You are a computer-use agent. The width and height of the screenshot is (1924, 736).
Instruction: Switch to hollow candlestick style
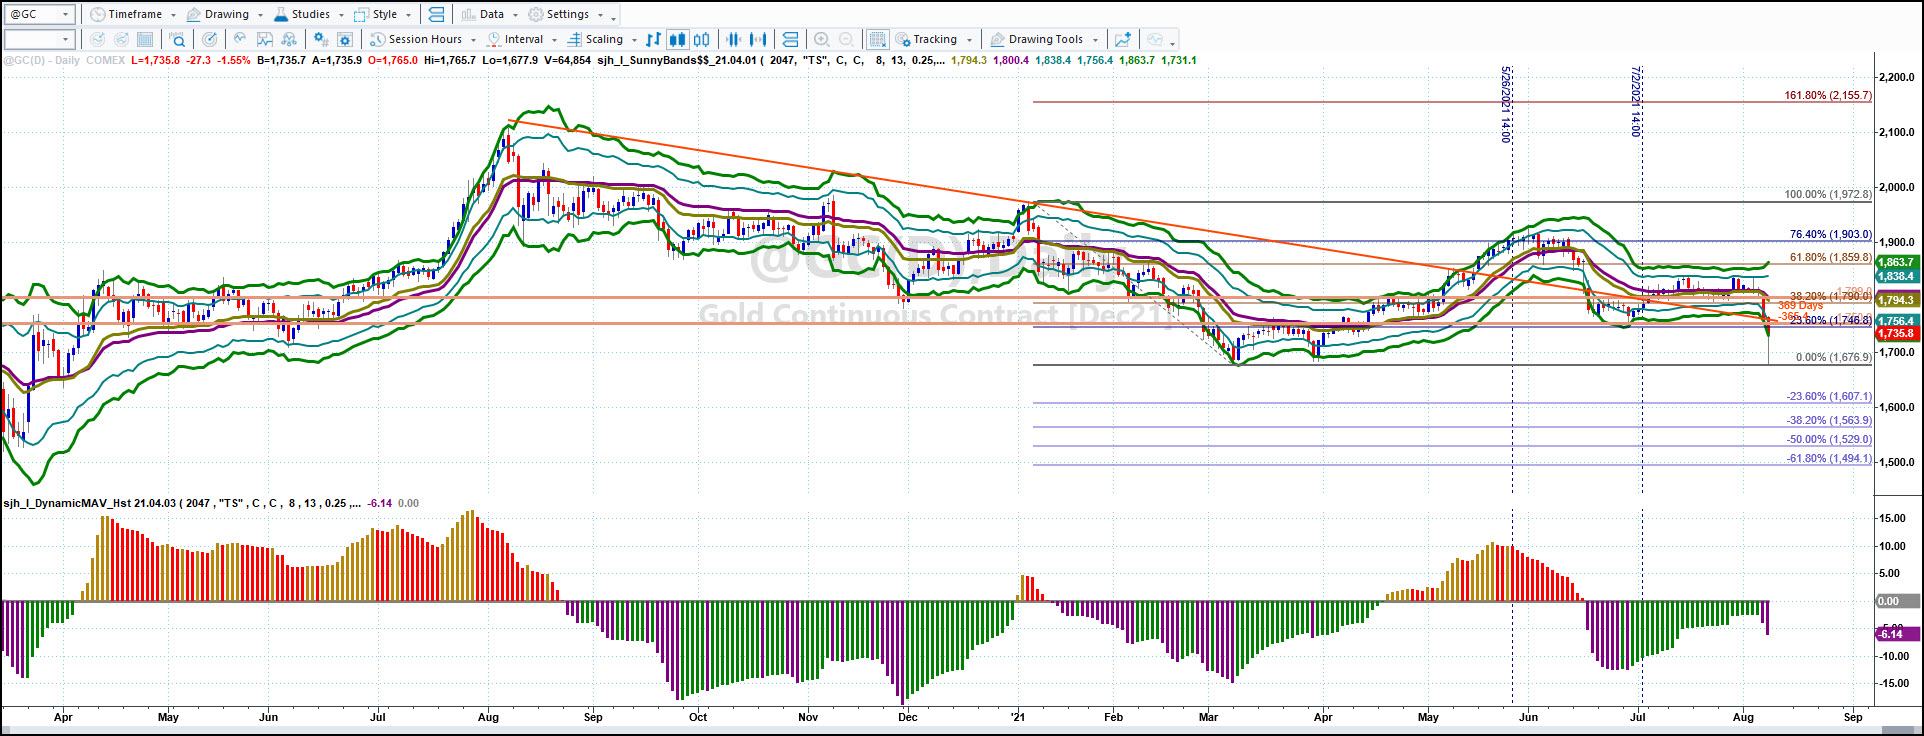(702, 39)
